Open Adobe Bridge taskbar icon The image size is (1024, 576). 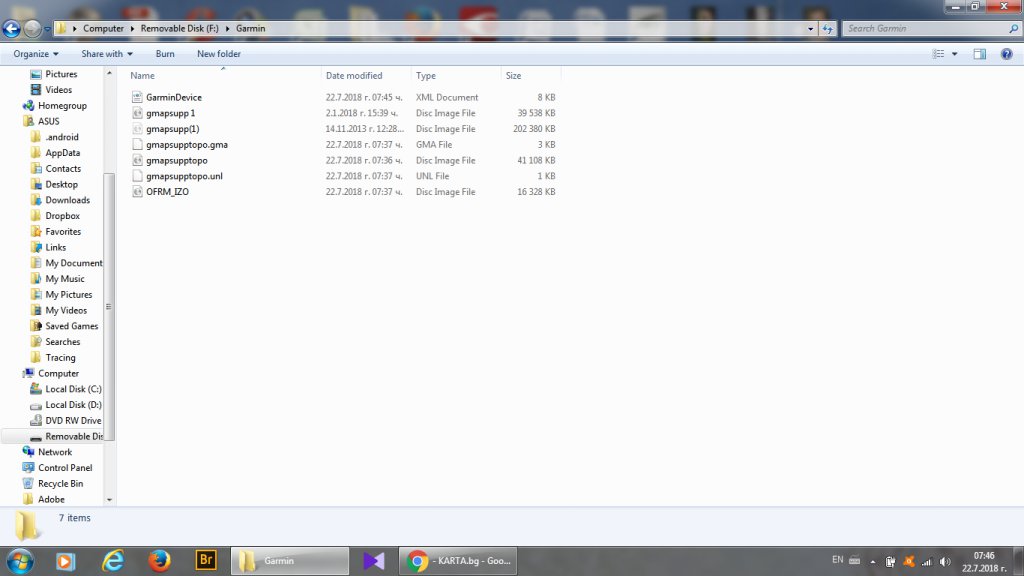(206, 560)
